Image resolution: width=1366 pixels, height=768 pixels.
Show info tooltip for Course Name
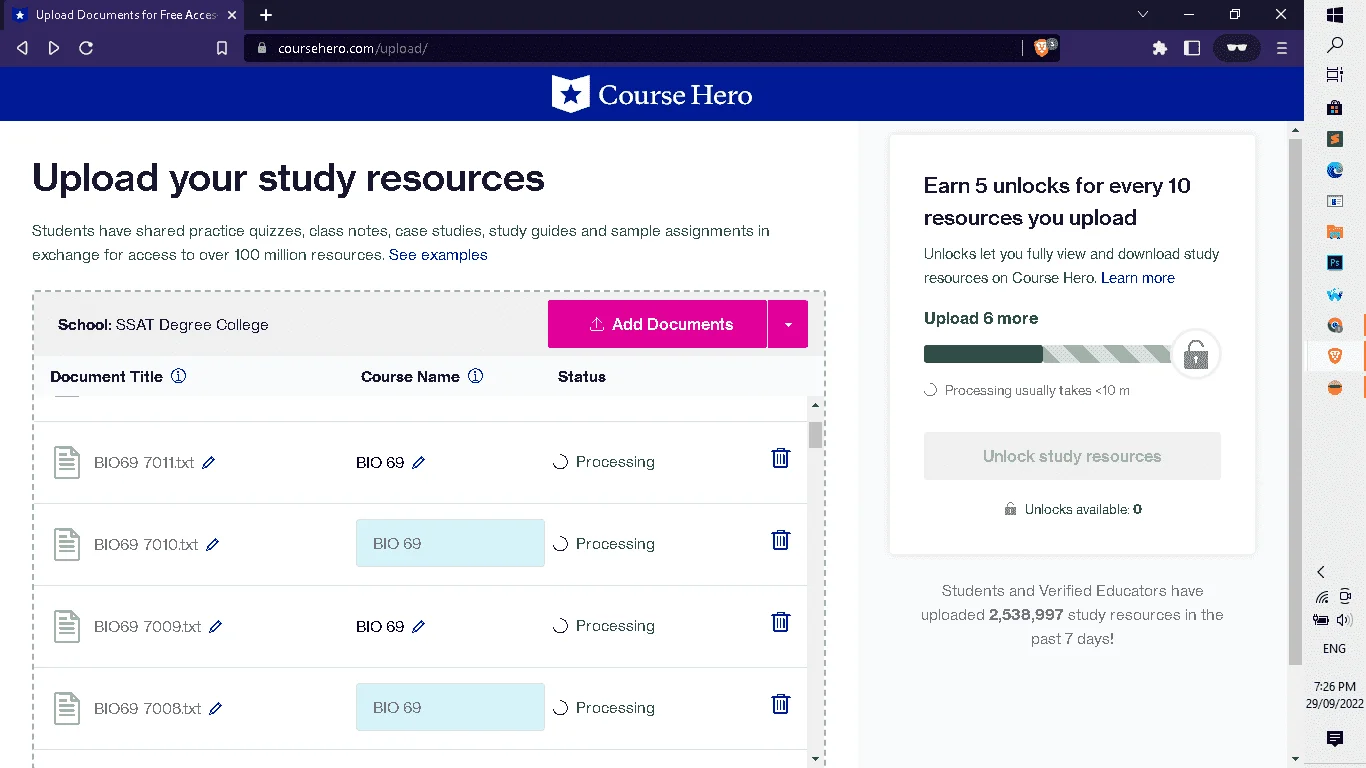(x=476, y=377)
